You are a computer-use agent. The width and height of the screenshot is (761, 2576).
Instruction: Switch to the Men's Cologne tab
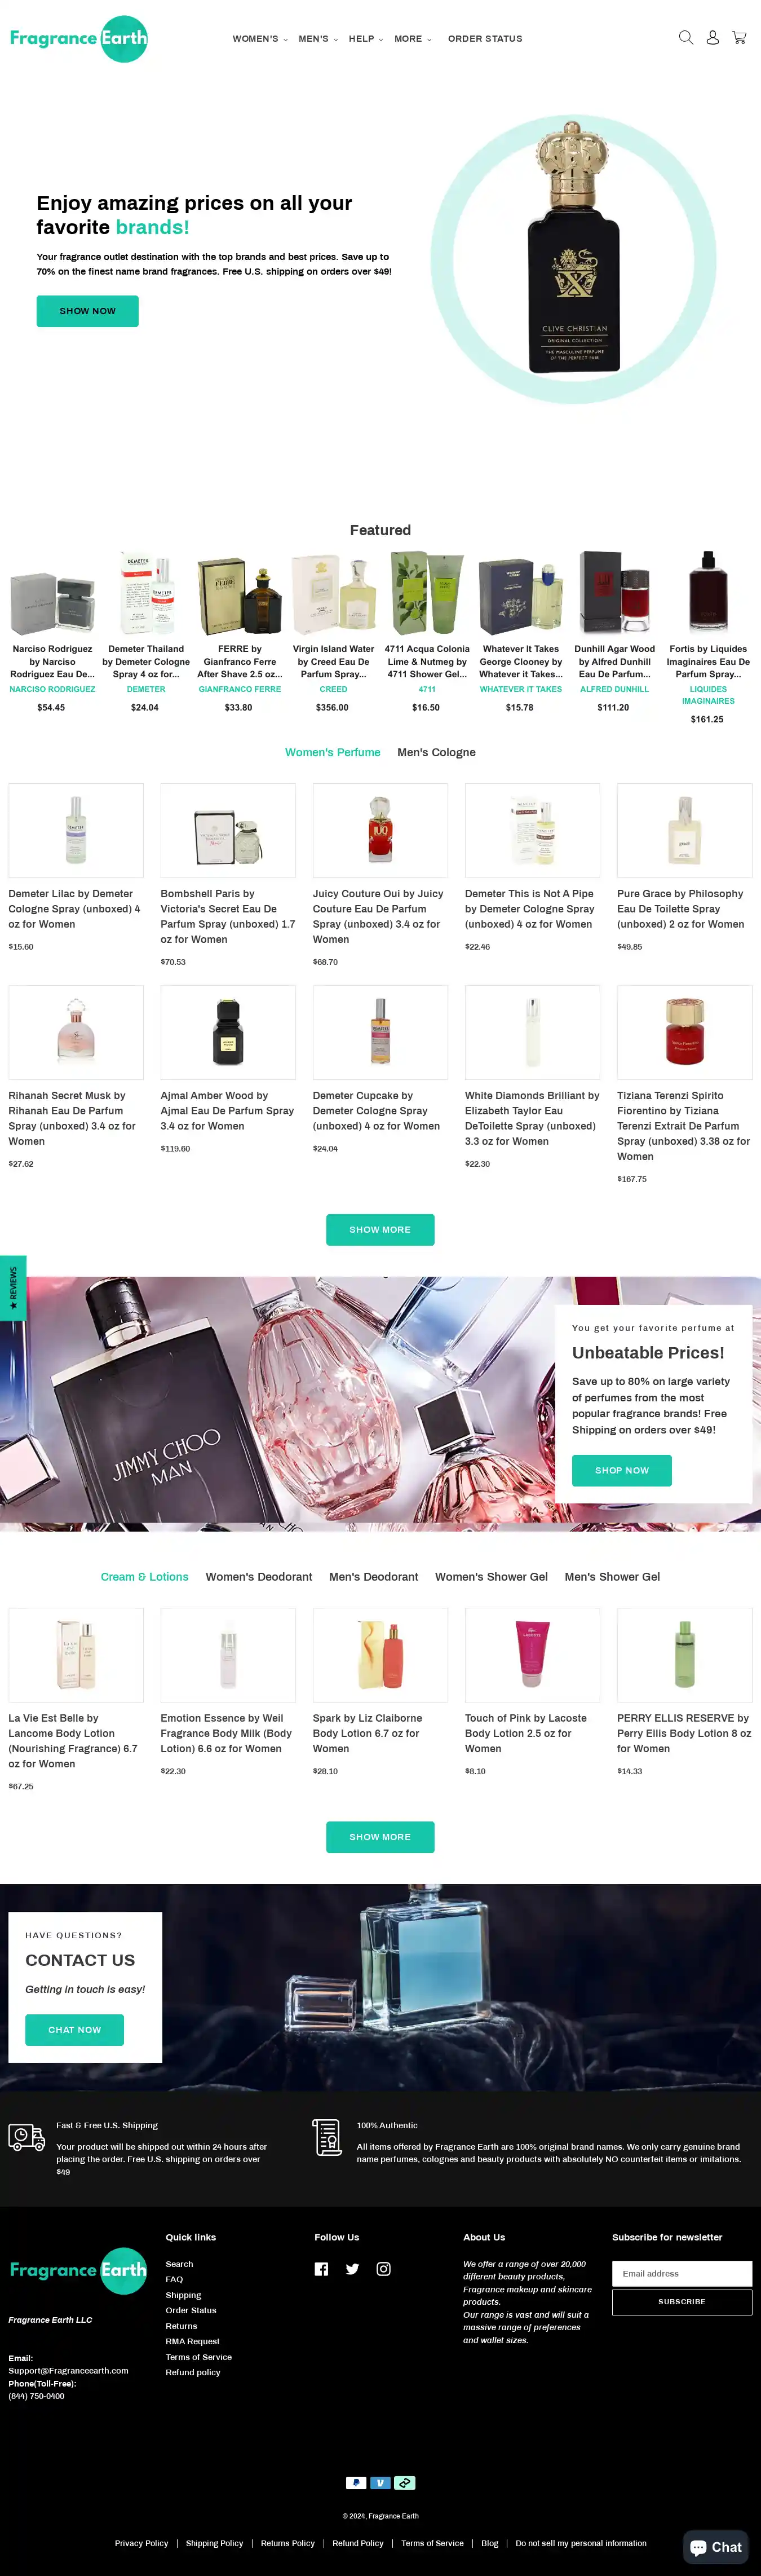pyautogui.click(x=436, y=752)
